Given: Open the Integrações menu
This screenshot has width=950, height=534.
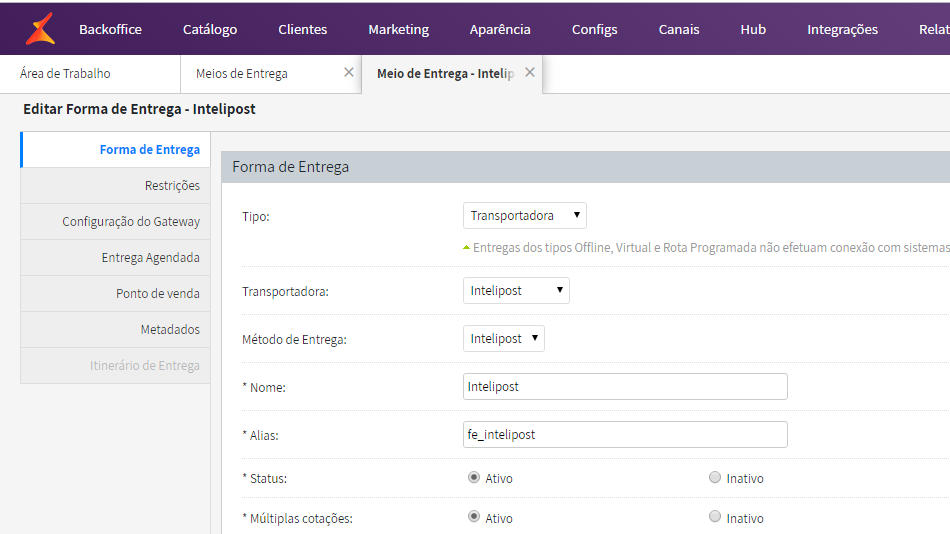Looking at the screenshot, I should pyautogui.click(x=842, y=29).
